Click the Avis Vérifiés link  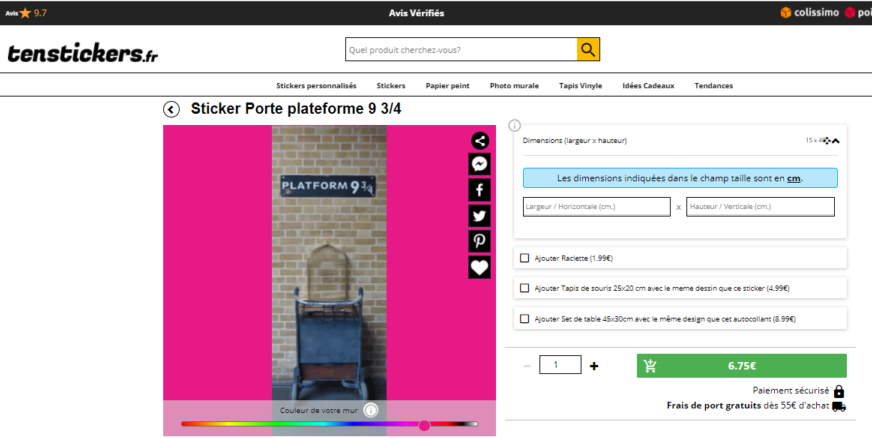click(417, 13)
